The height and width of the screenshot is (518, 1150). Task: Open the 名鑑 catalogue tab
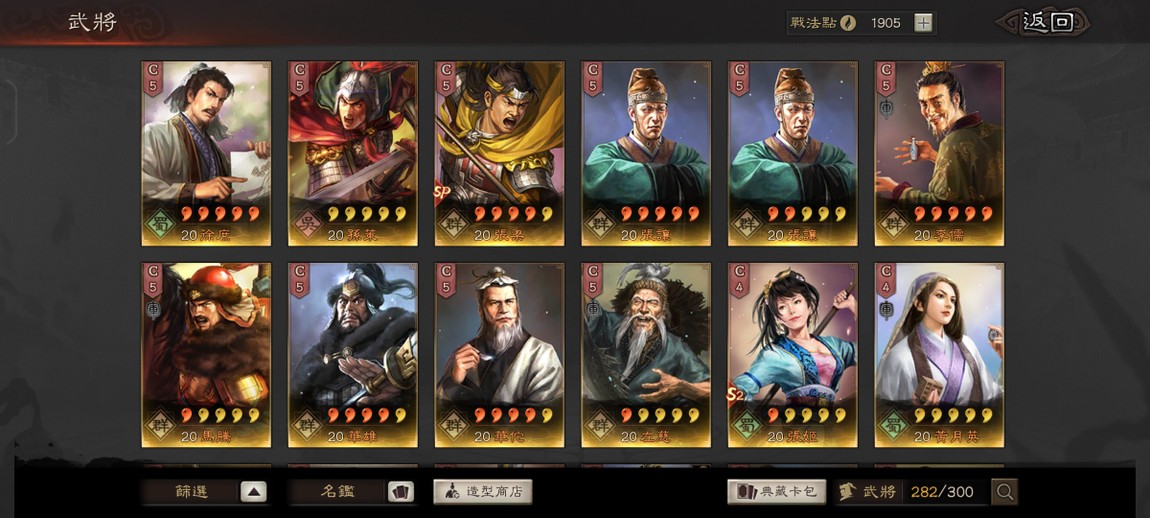[x=337, y=492]
